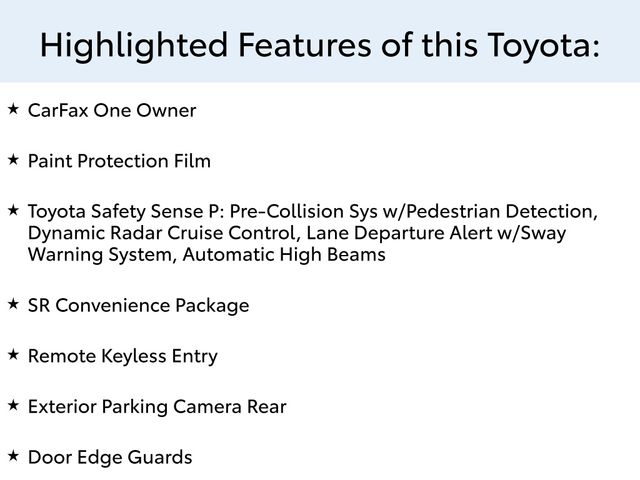Select the star bullet beside Door Edge Guards
The image size is (640, 480).
[13, 456]
